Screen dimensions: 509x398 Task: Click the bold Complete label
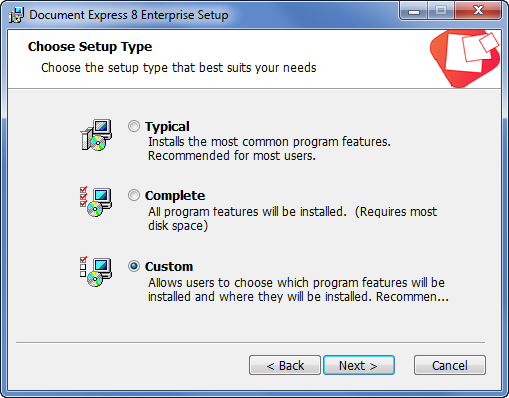175,196
